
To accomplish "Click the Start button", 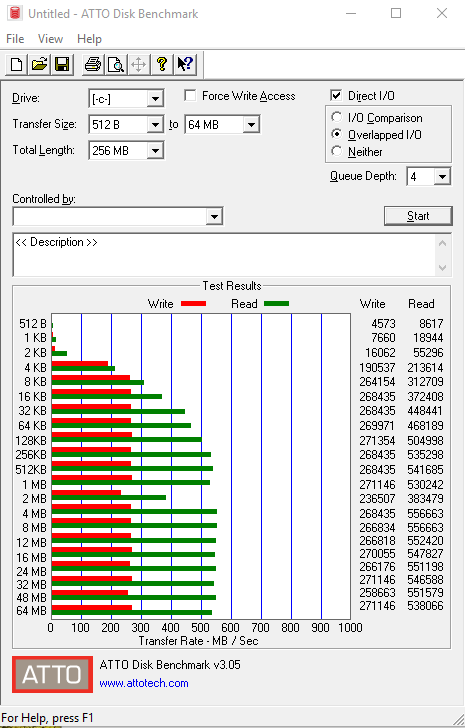I will pos(418,216).
